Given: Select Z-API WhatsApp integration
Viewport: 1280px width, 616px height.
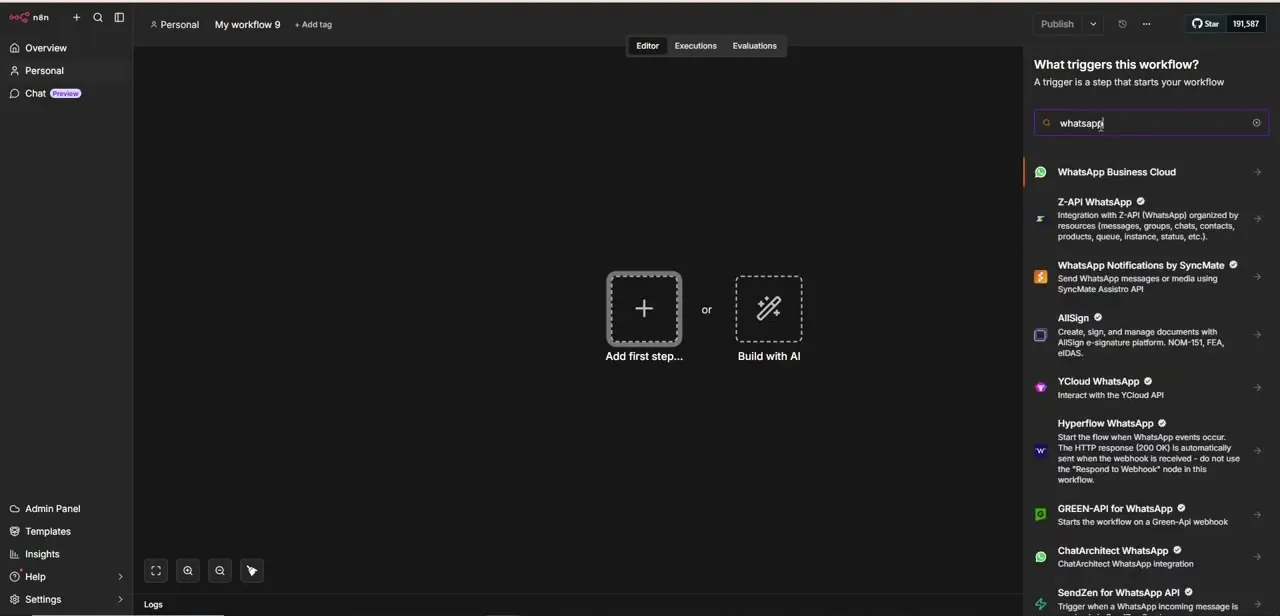Looking at the screenshot, I should pyautogui.click(x=1147, y=219).
